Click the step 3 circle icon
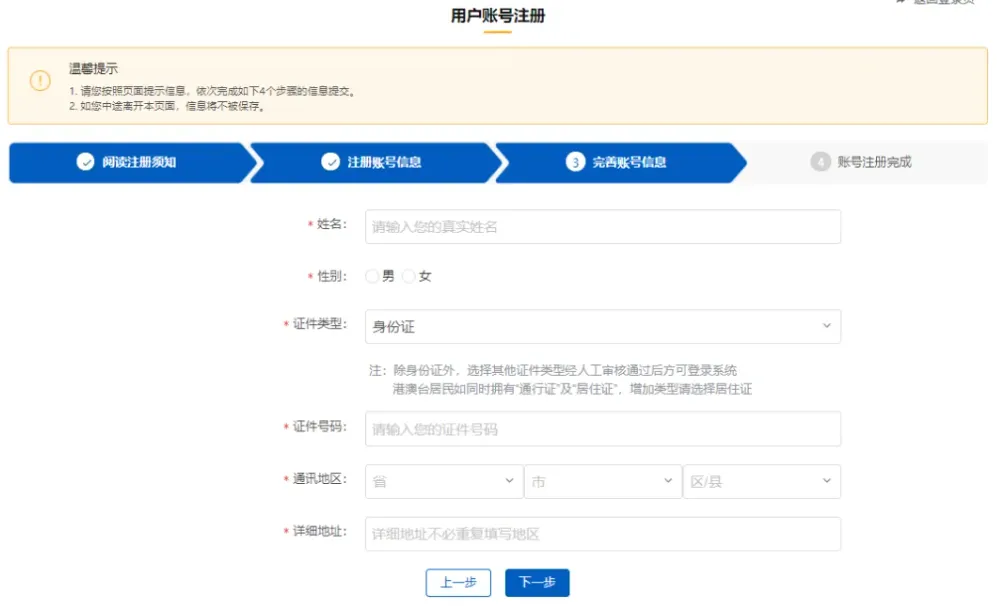 pos(575,162)
